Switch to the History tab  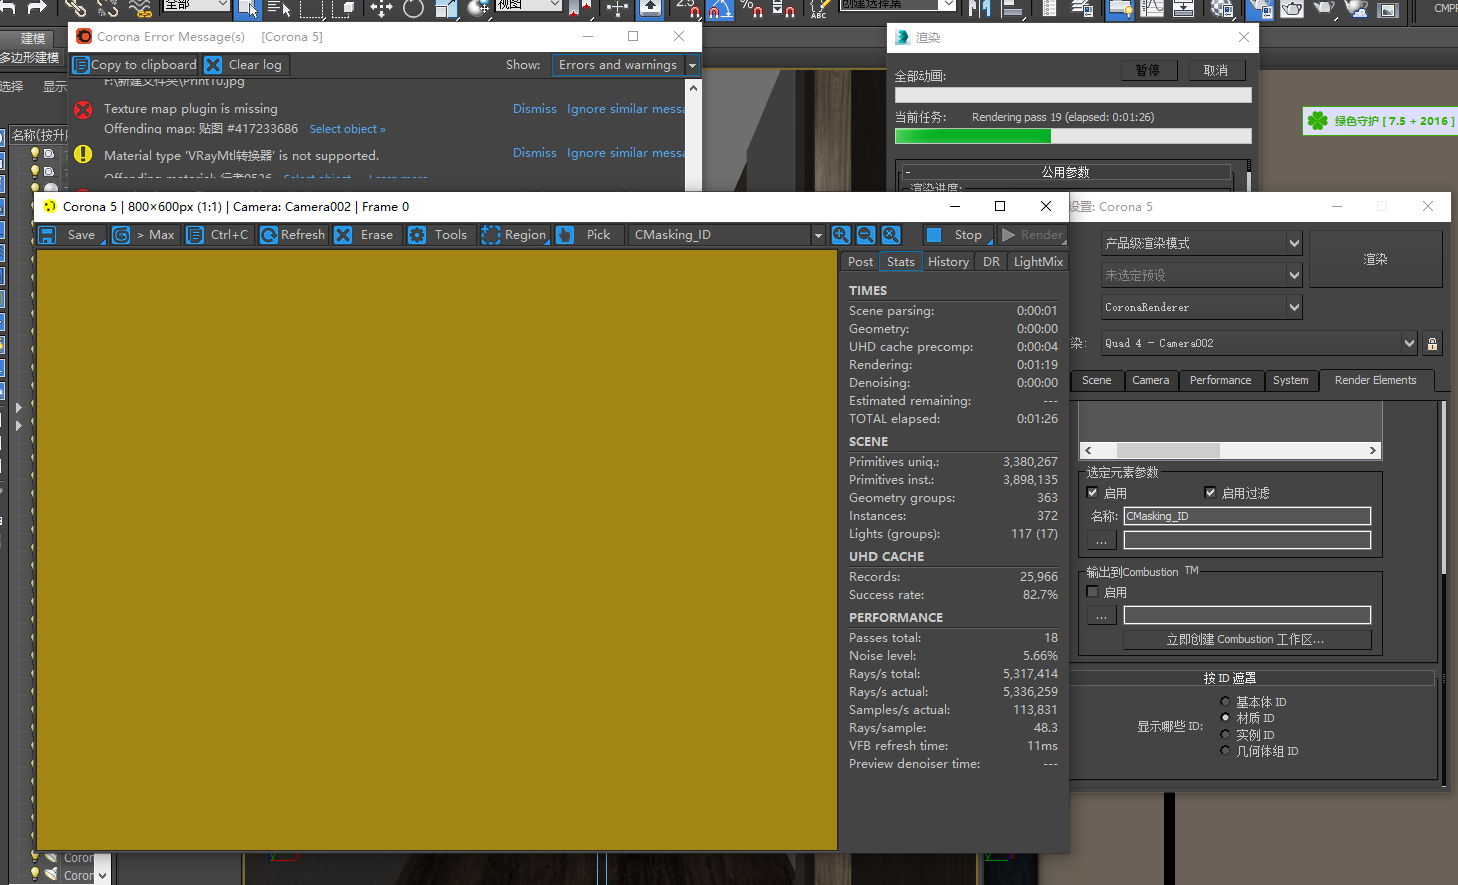(948, 262)
